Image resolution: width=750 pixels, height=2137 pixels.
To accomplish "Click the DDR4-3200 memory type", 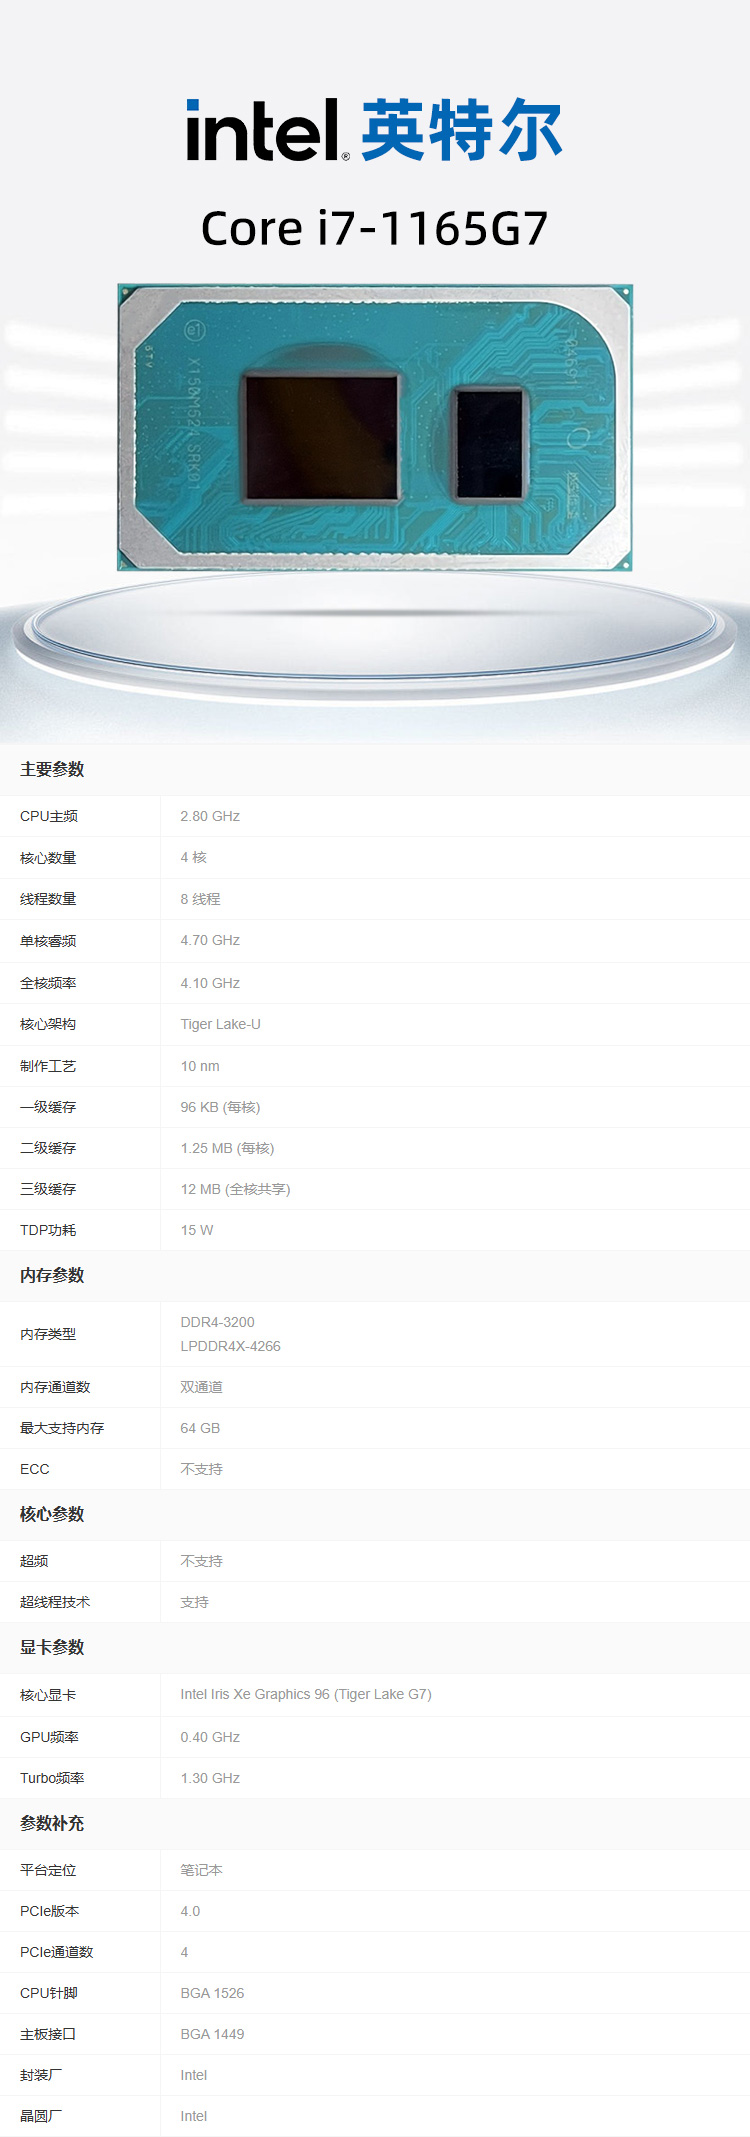I will pos(218,1322).
